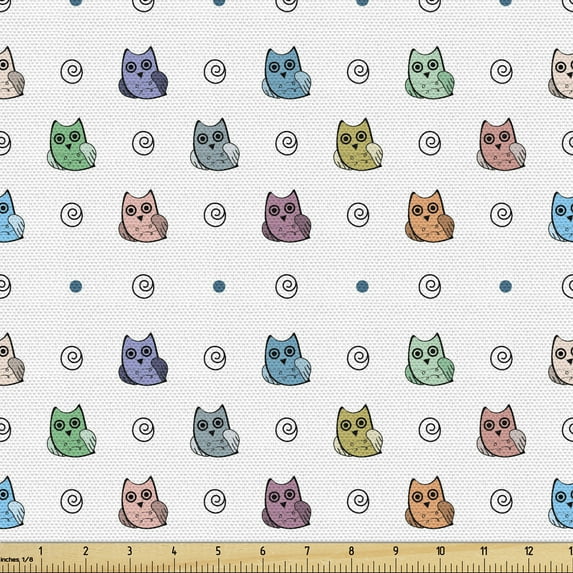The height and width of the screenshot is (573, 573).
Task: Click the ruler number 12 mark
Action: point(529,551)
